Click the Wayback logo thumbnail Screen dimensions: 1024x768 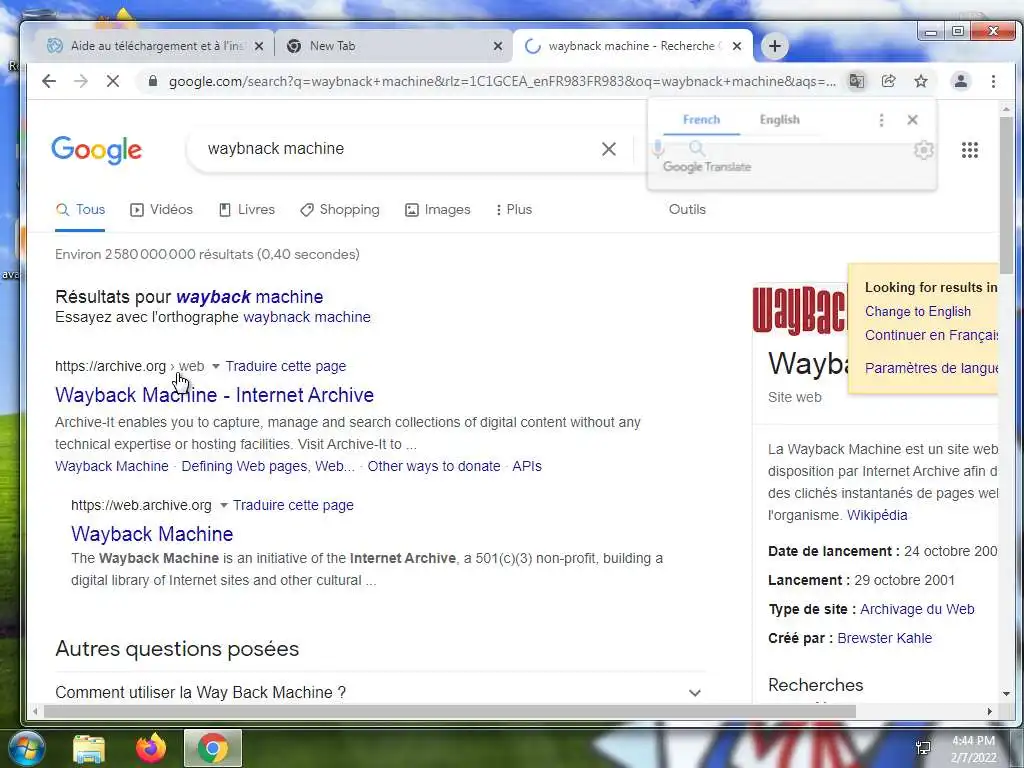point(799,310)
